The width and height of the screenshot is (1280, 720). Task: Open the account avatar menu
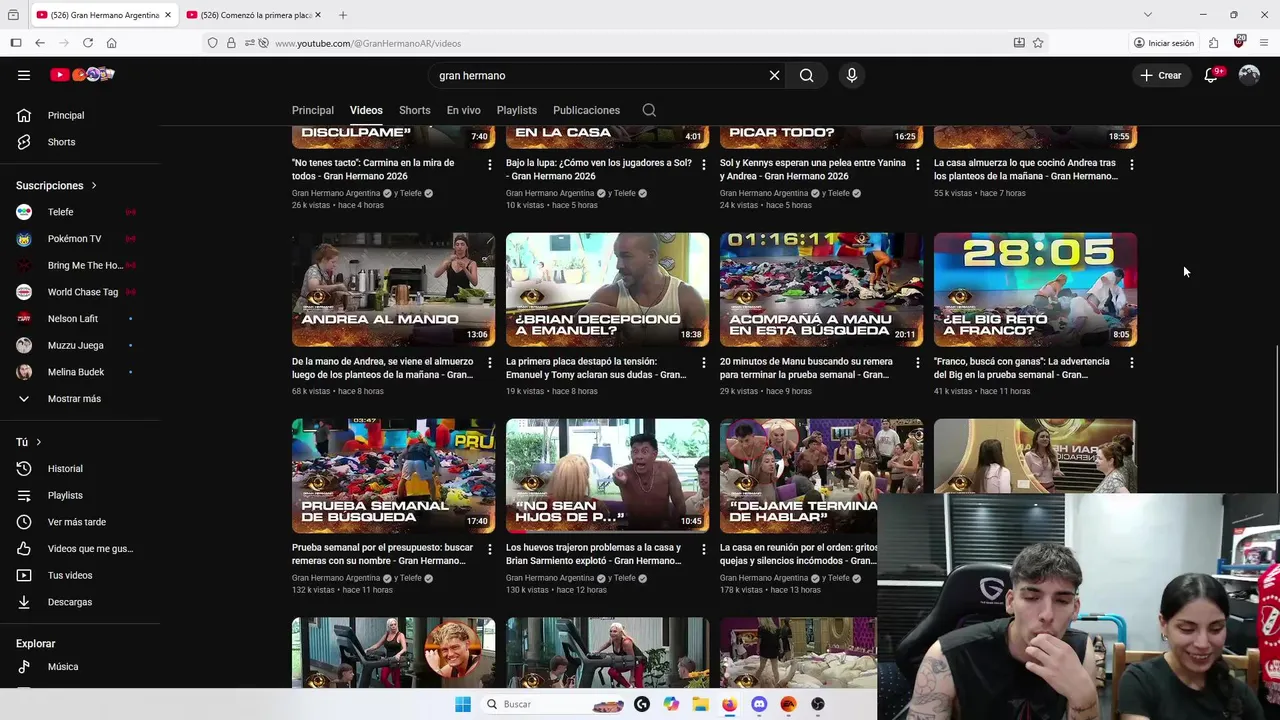pyautogui.click(x=1249, y=75)
